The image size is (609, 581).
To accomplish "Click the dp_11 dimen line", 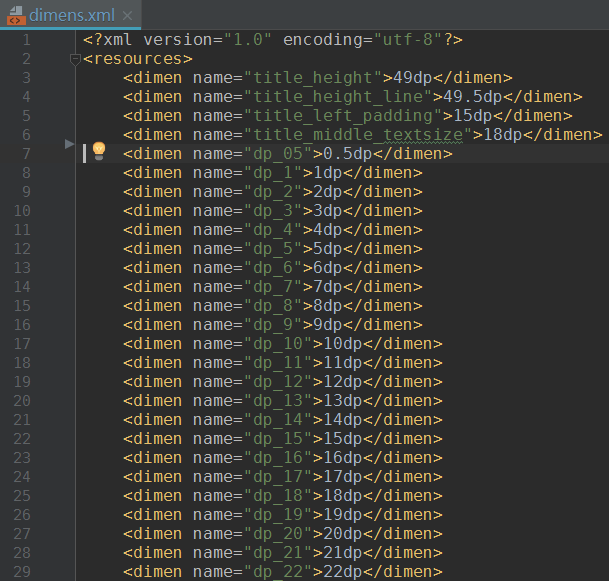I will click(x=283, y=364).
